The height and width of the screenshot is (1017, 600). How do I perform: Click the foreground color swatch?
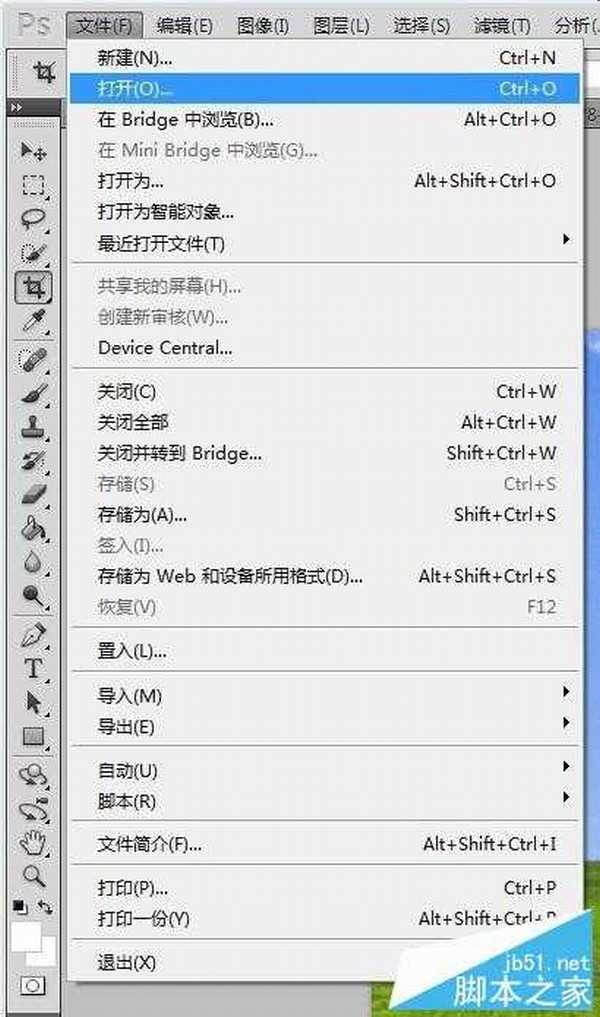click(x=27, y=936)
